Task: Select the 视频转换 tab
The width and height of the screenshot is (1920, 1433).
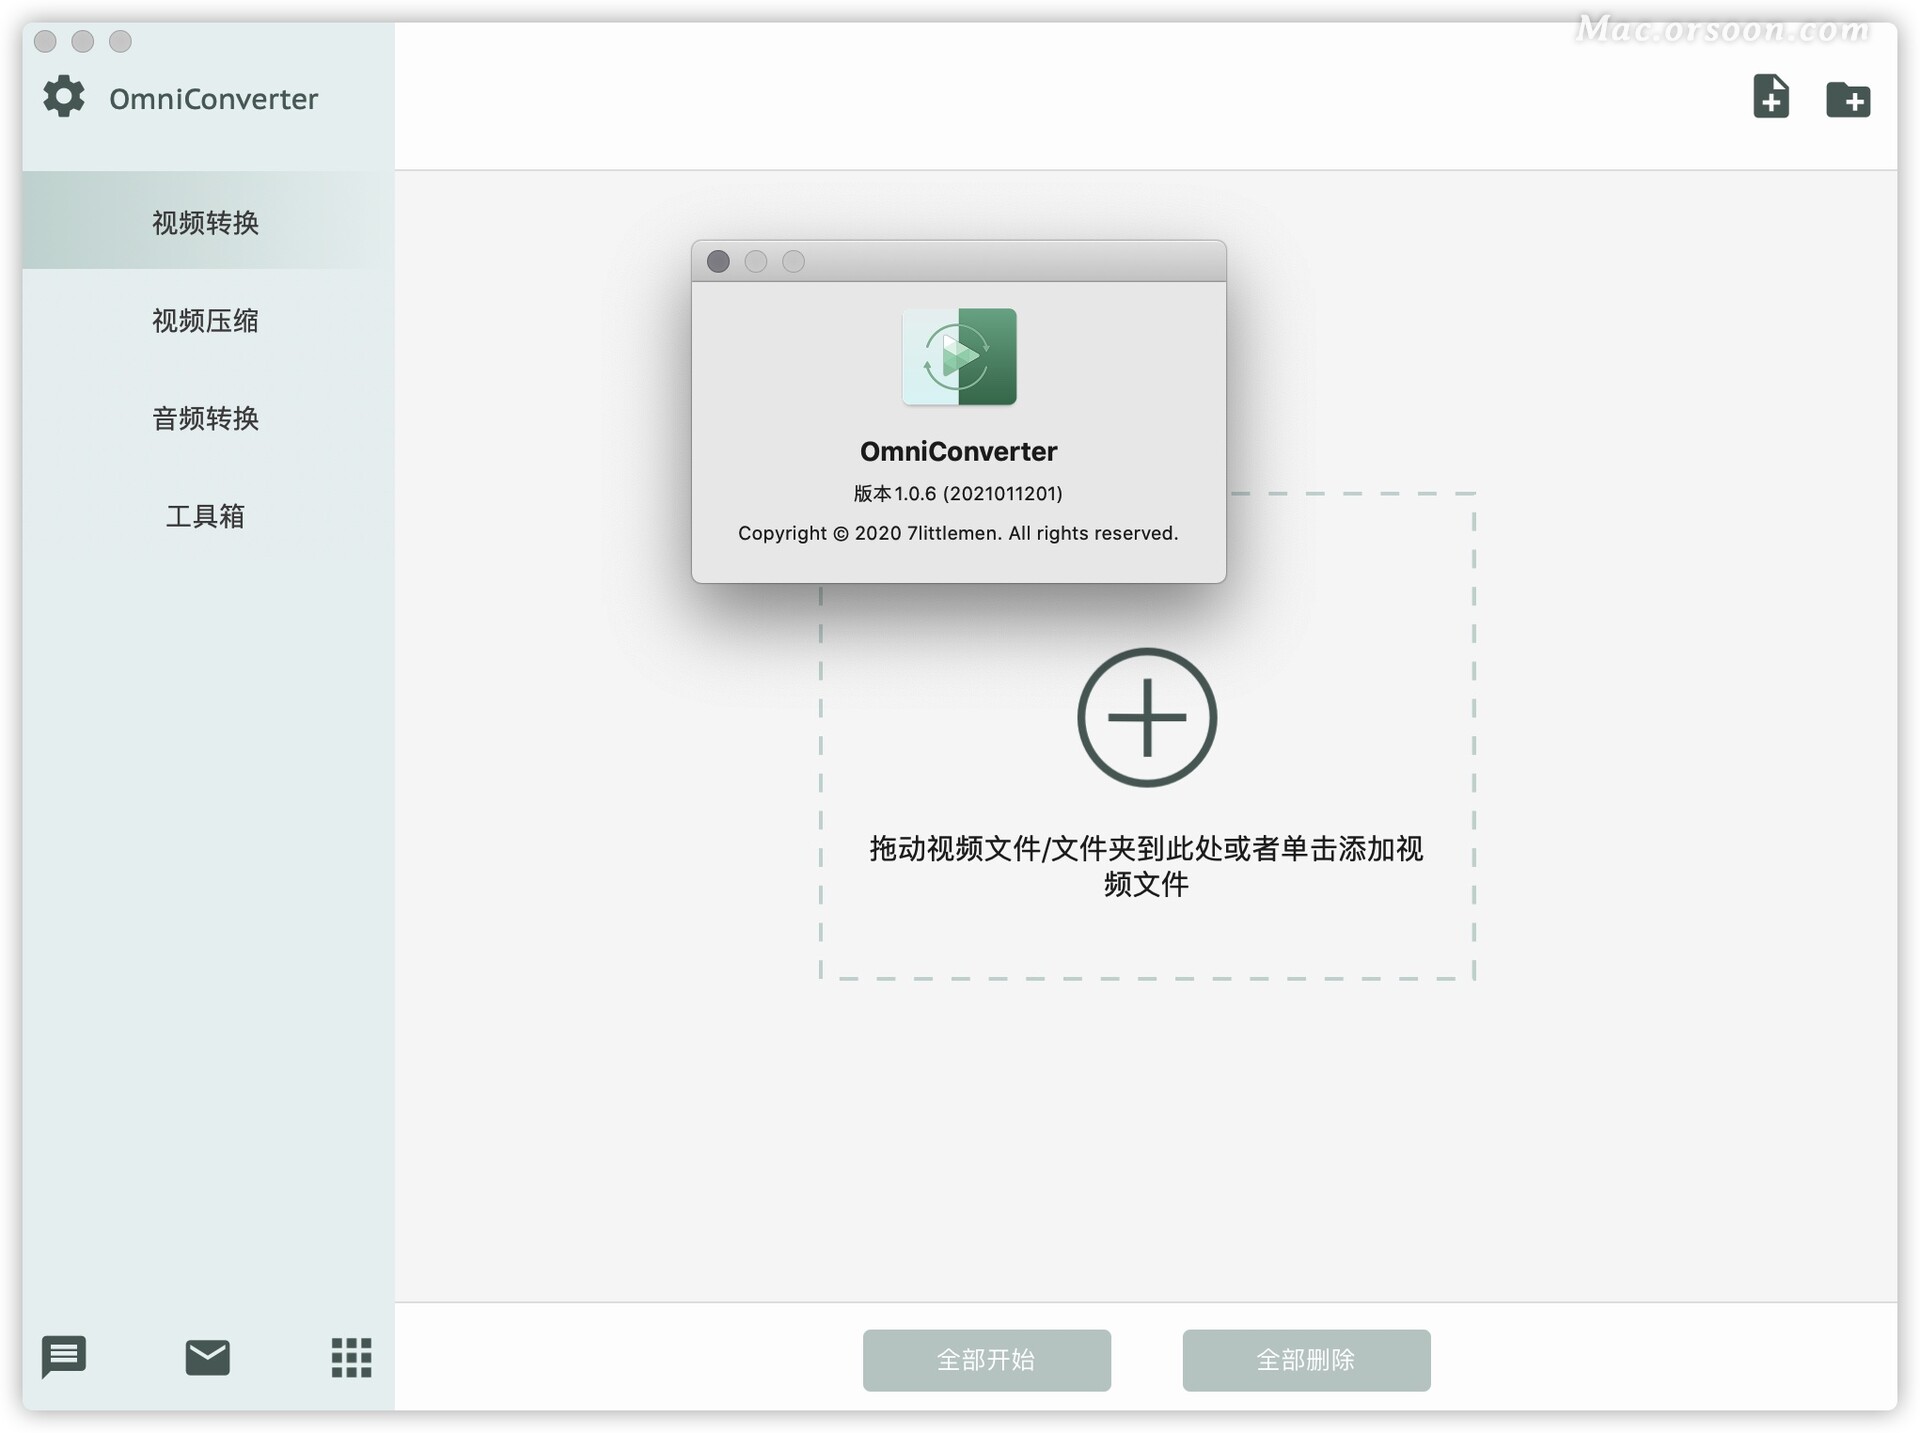Action: (x=208, y=221)
